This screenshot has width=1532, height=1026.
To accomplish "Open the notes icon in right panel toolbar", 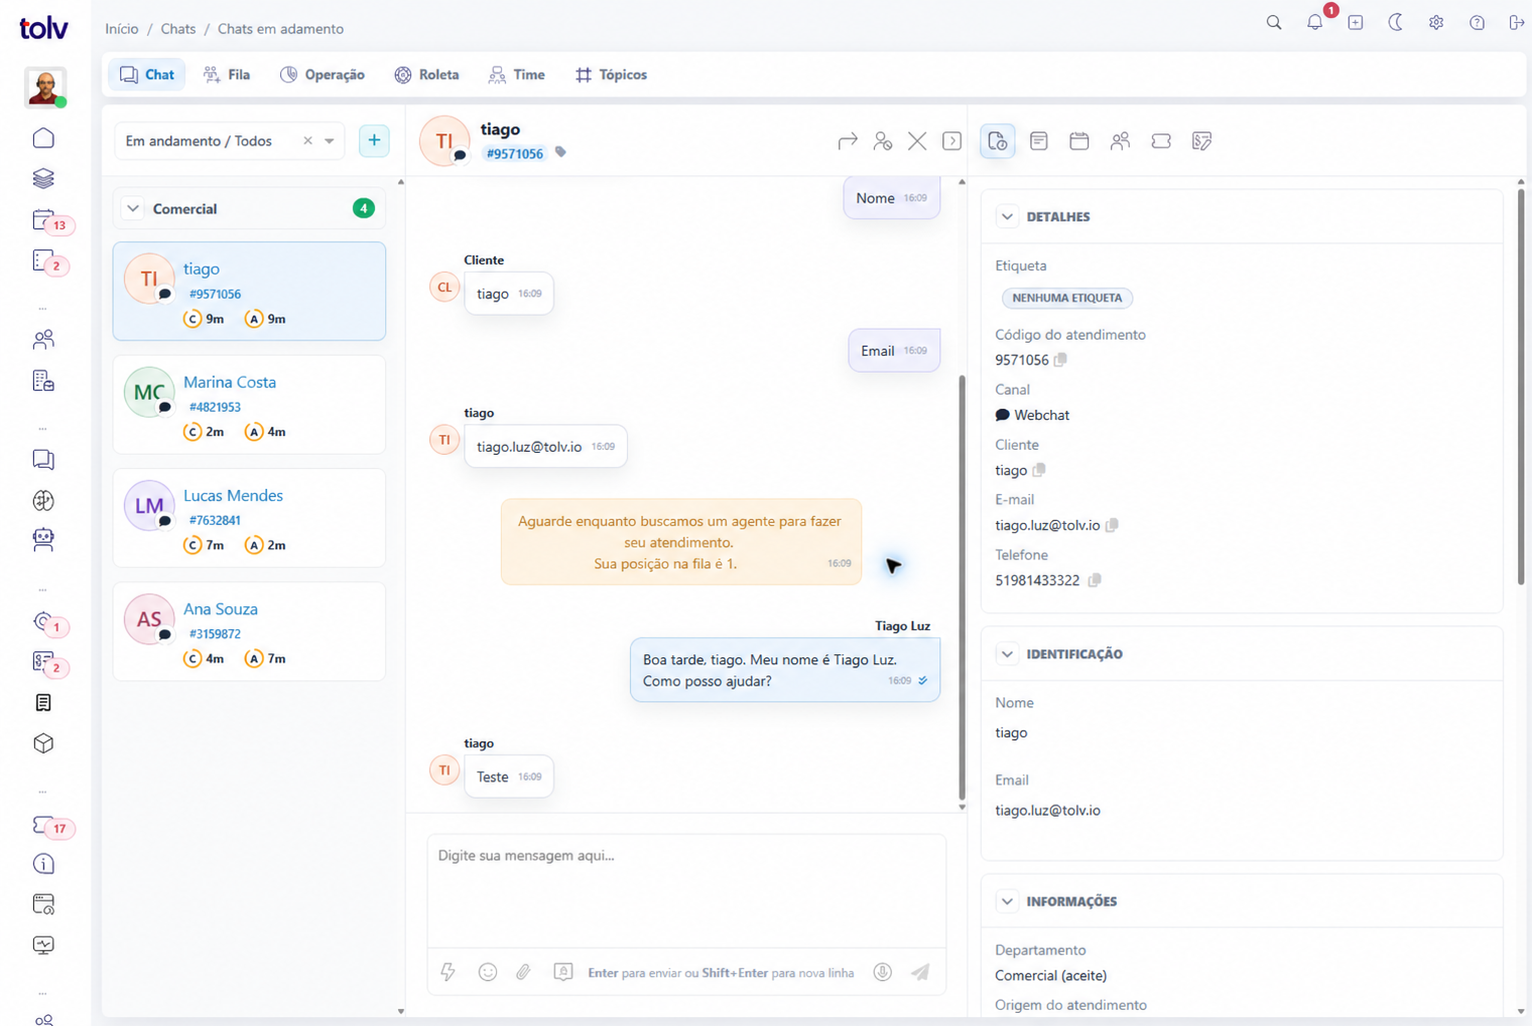I will coord(1039,141).
